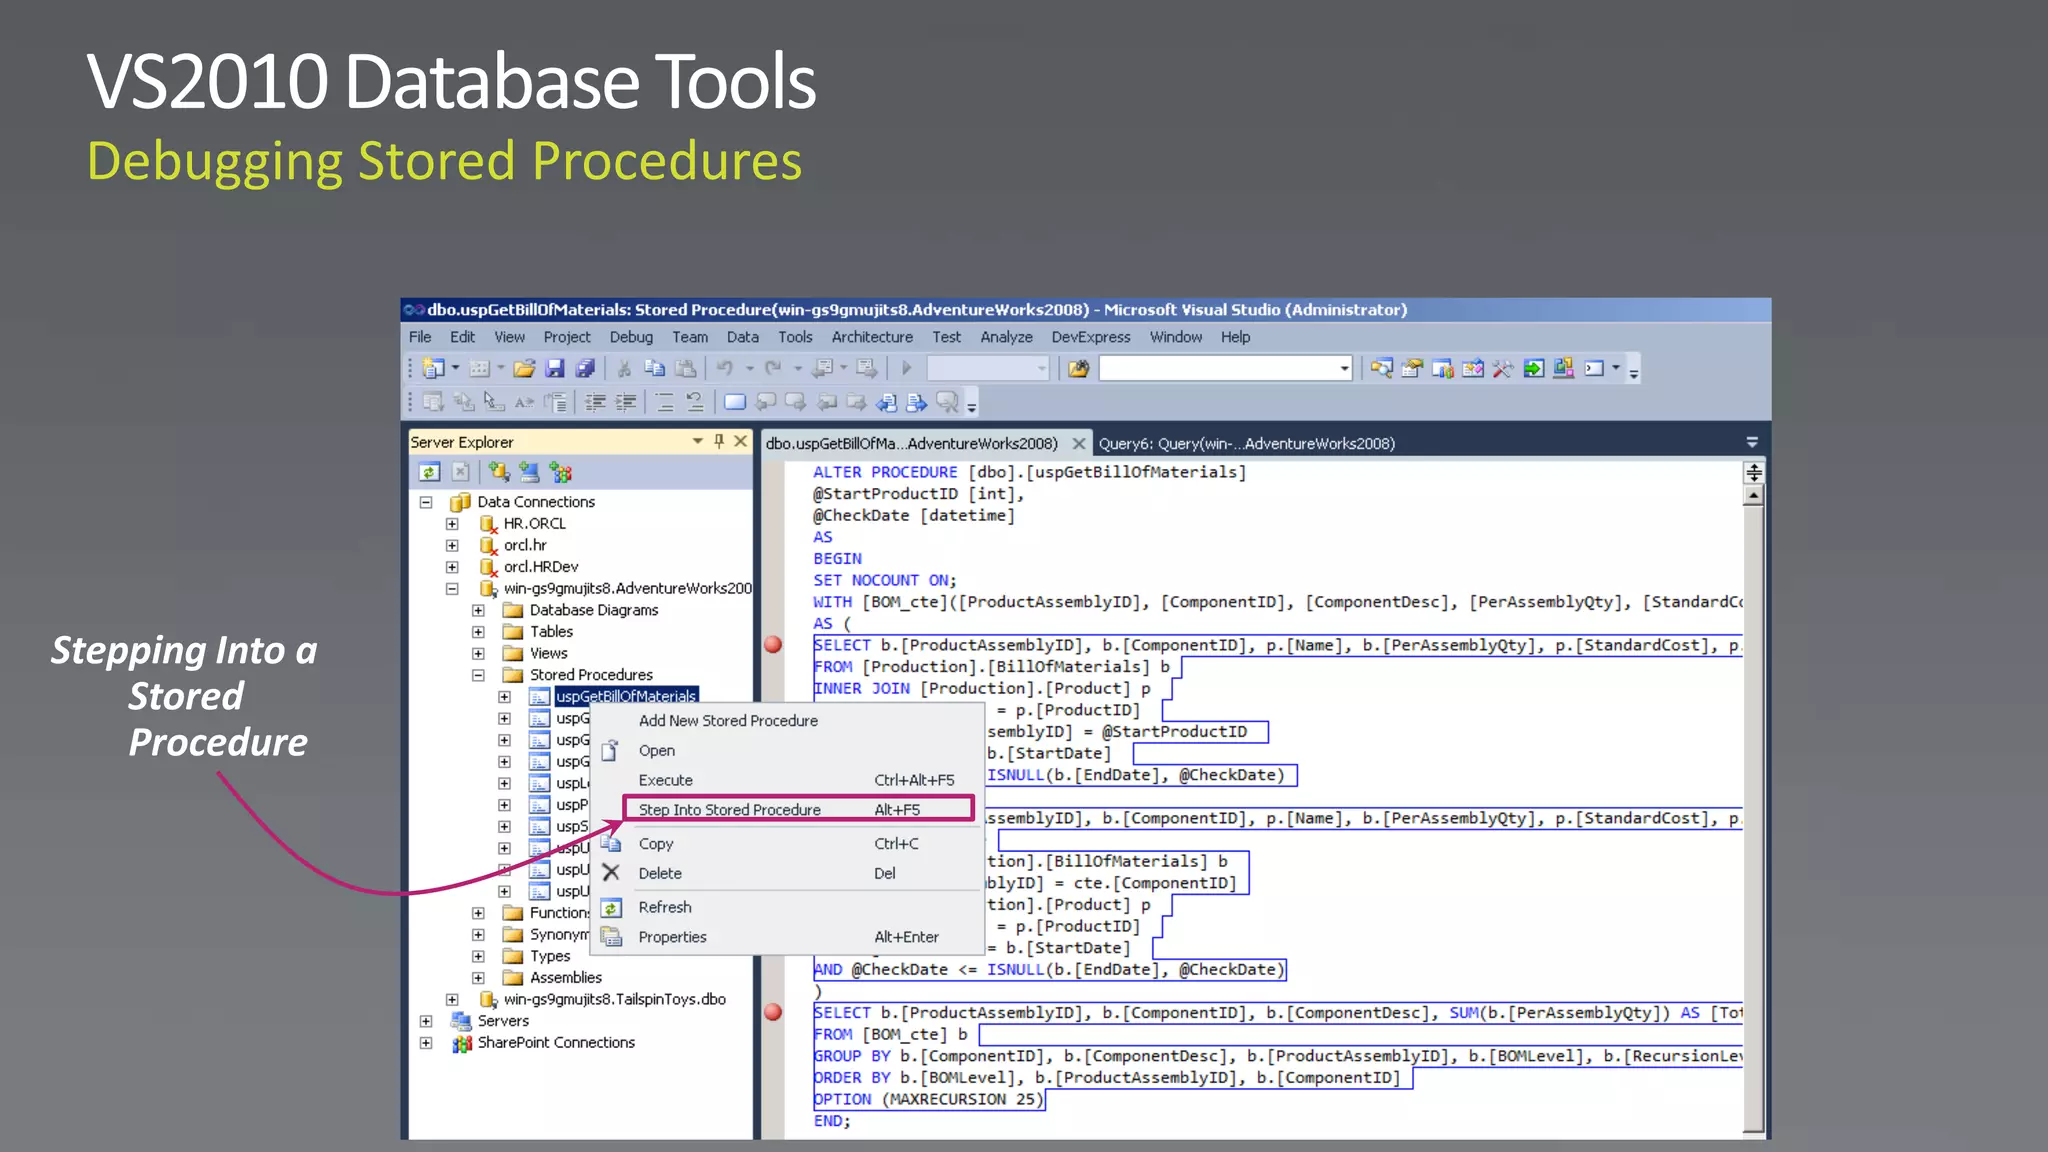Click the editor scrollbar up arrow
This screenshot has width=2048, height=1152.
(1753, 495)
